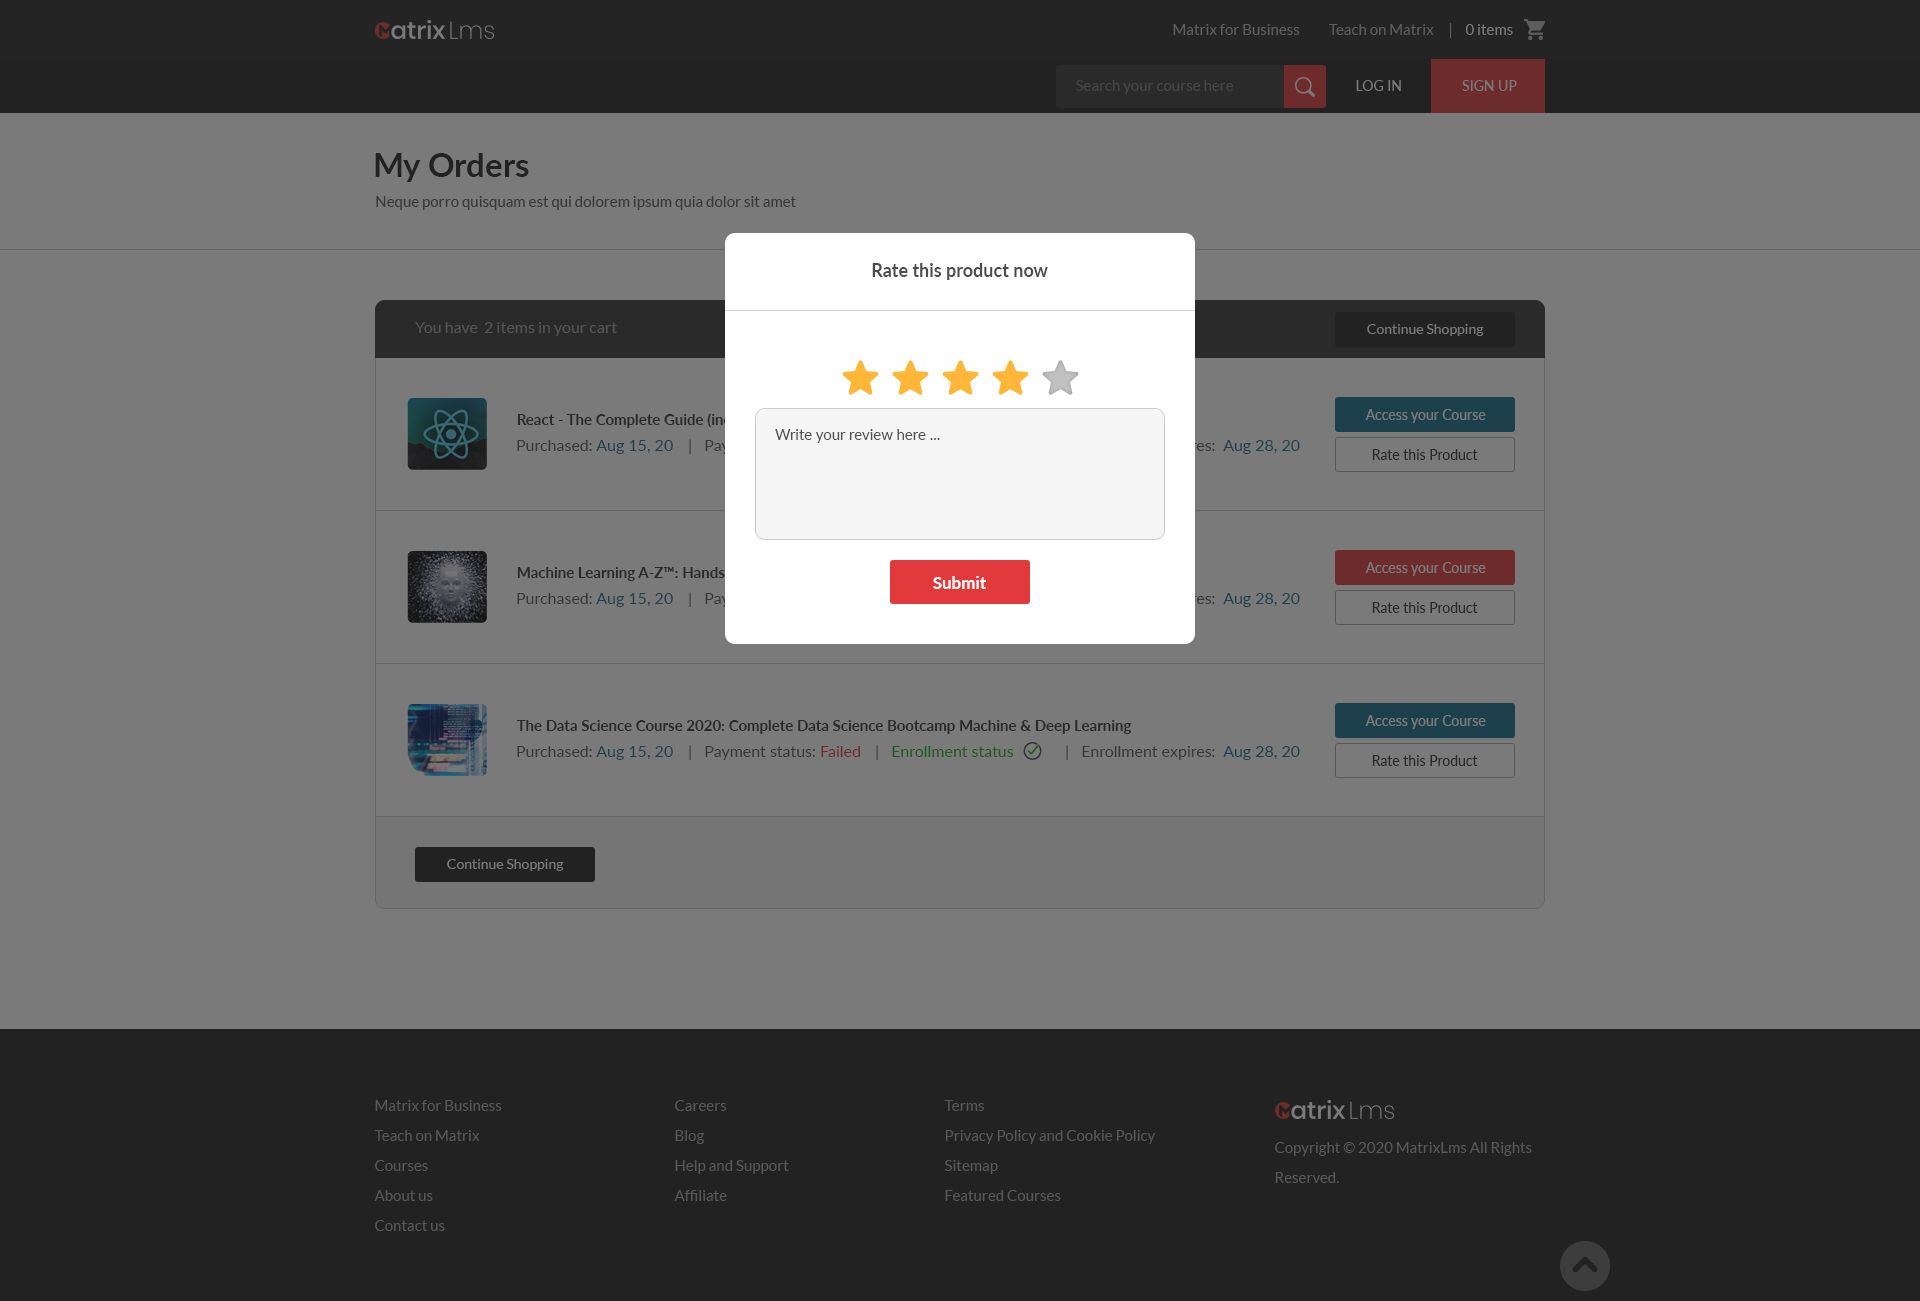Open footer Matrix for Business link
Screen dimensions: 1920x1301
pos(438,1105)
